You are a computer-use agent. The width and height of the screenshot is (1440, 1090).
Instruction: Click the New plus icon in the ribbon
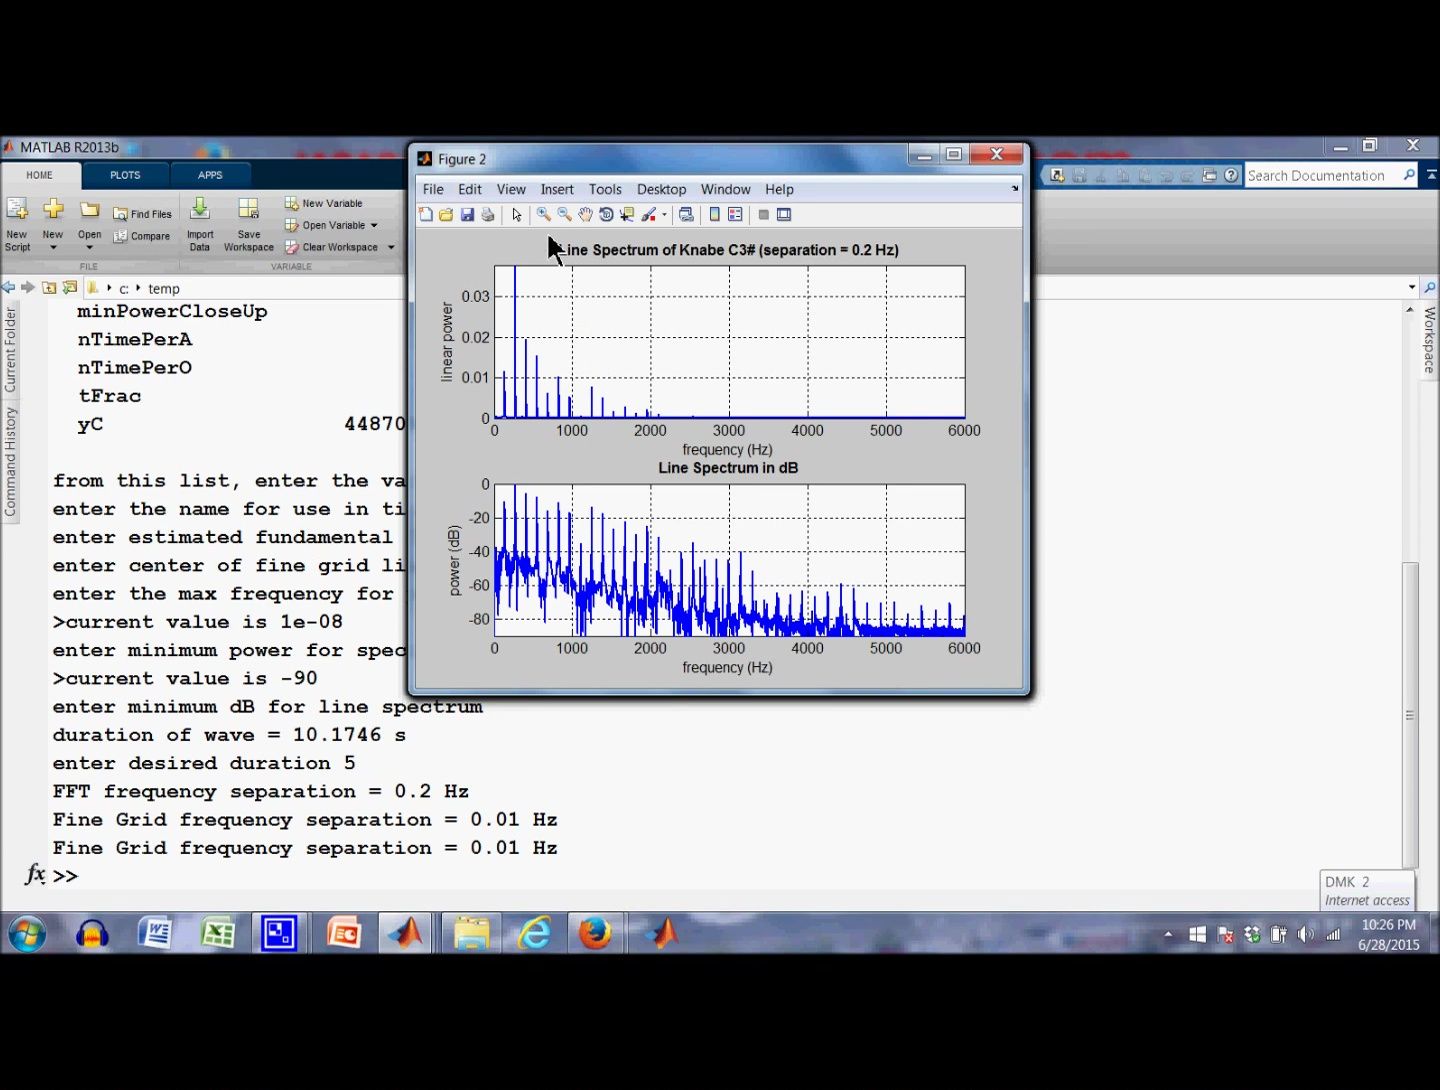[53, 209]
